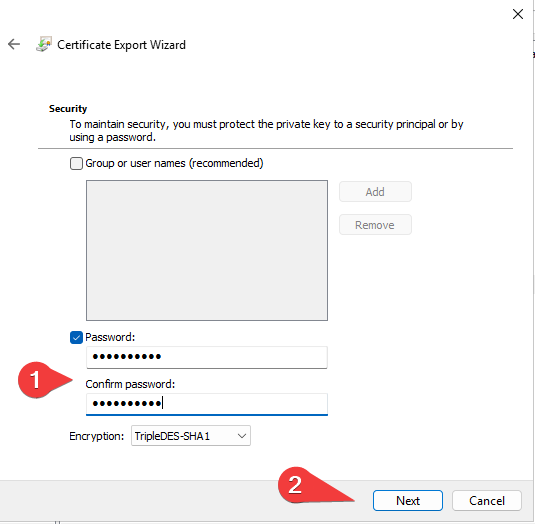
Task: Focus the Password input field
Action: point(207,357)
